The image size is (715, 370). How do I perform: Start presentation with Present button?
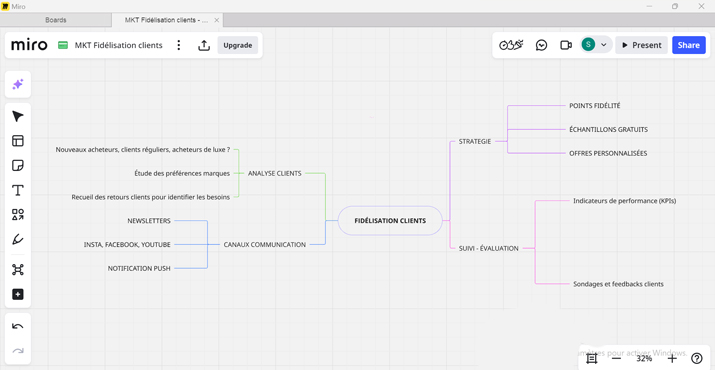(641, 45)
